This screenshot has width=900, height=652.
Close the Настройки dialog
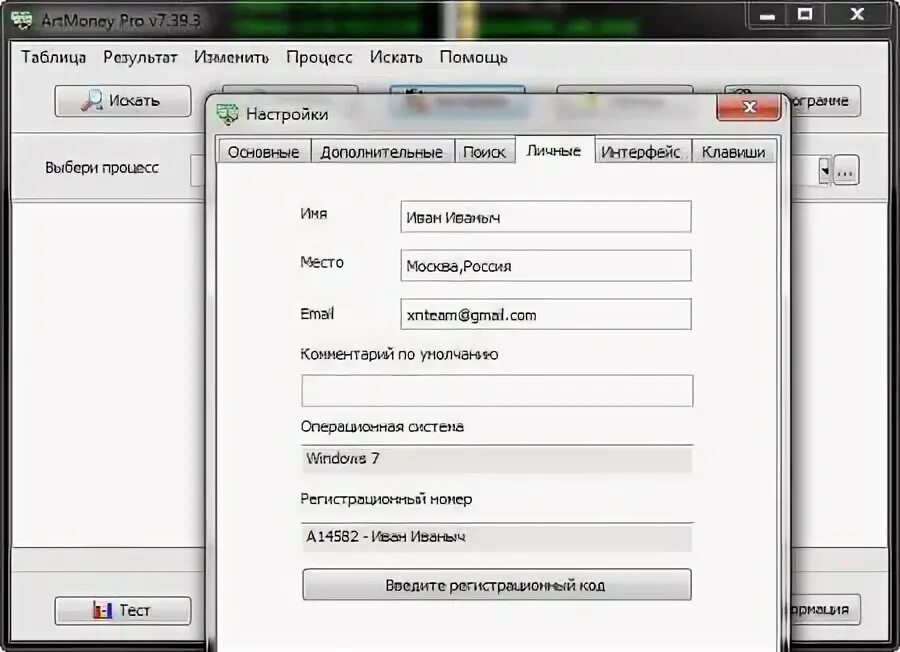click(748, 107)
